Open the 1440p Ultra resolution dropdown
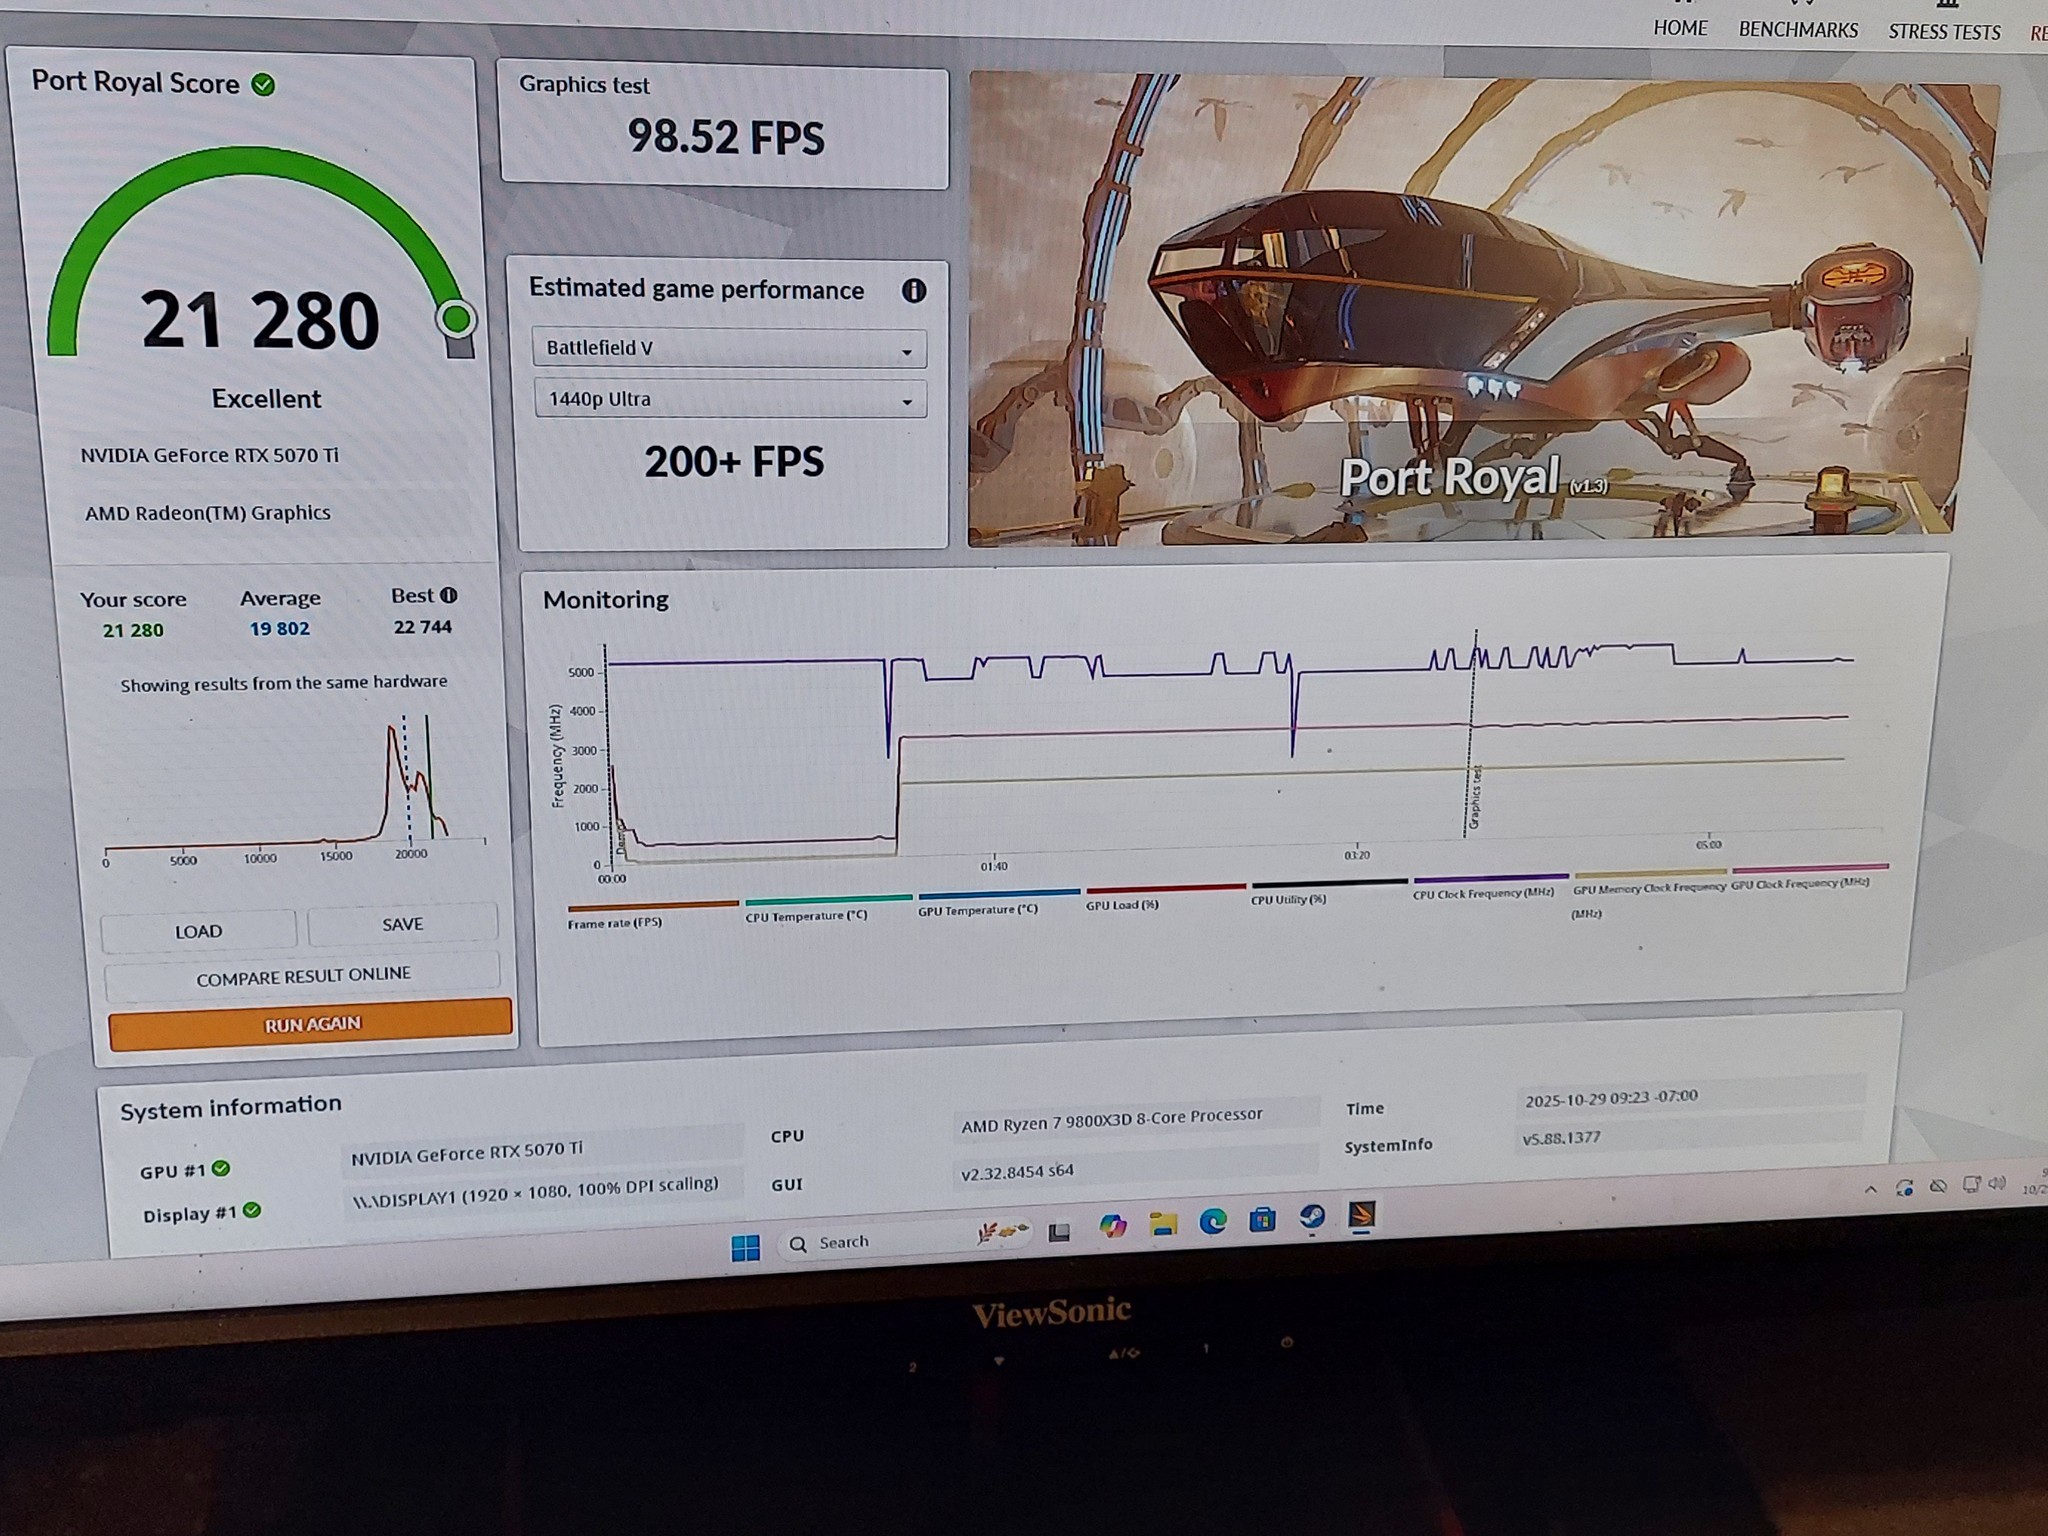This screenshot has width=2048, height=1536. (x=730, y=399)
